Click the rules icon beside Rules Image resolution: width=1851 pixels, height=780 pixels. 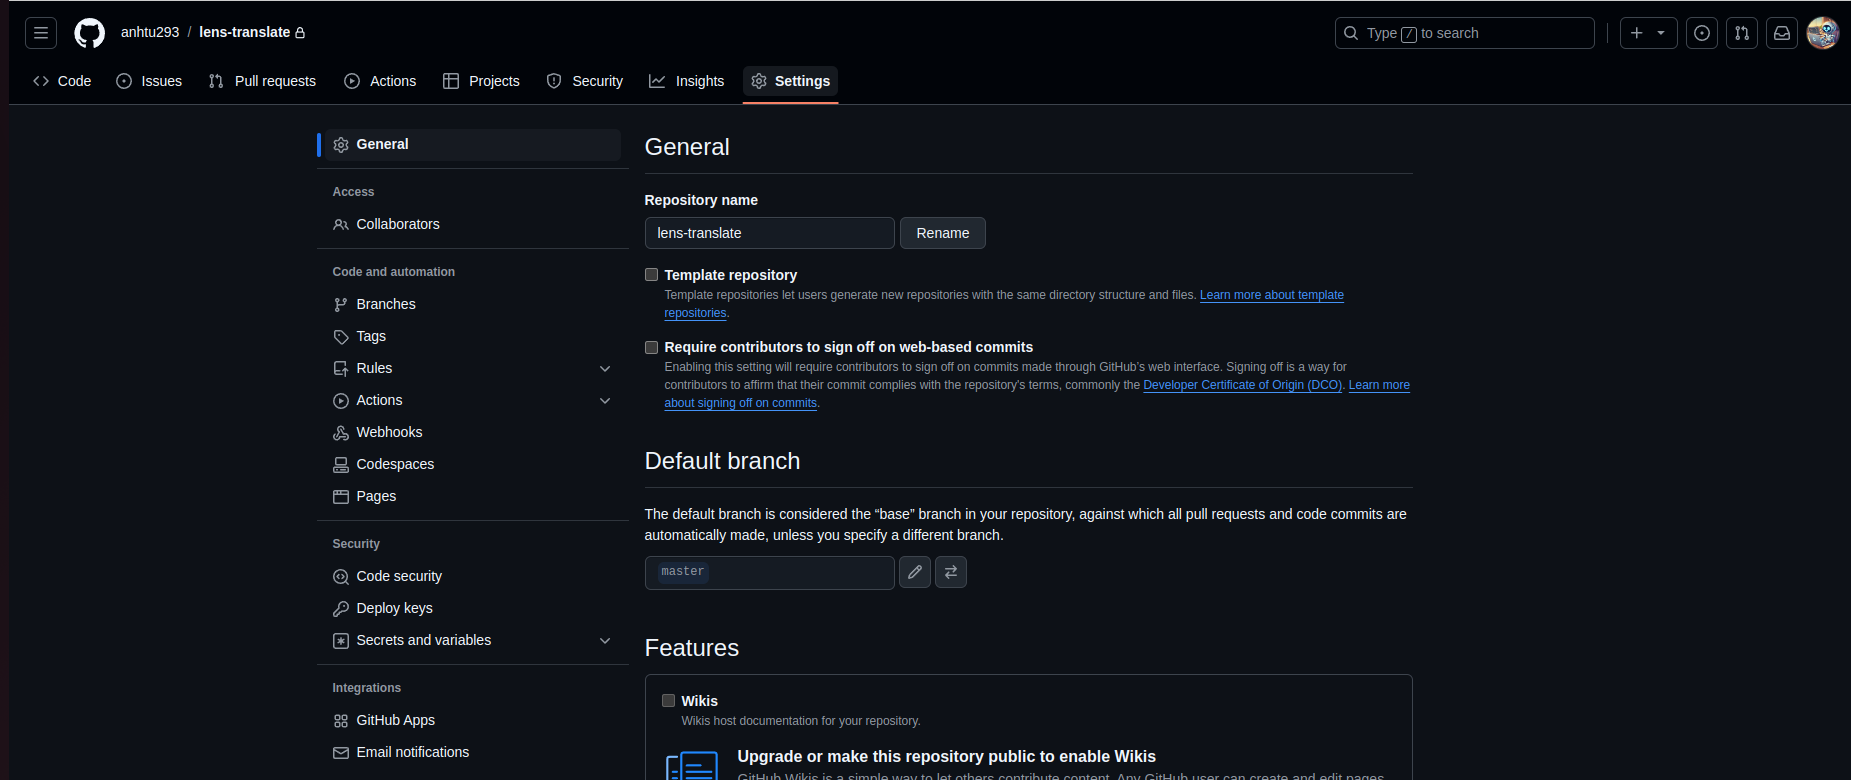click(341, 369)
